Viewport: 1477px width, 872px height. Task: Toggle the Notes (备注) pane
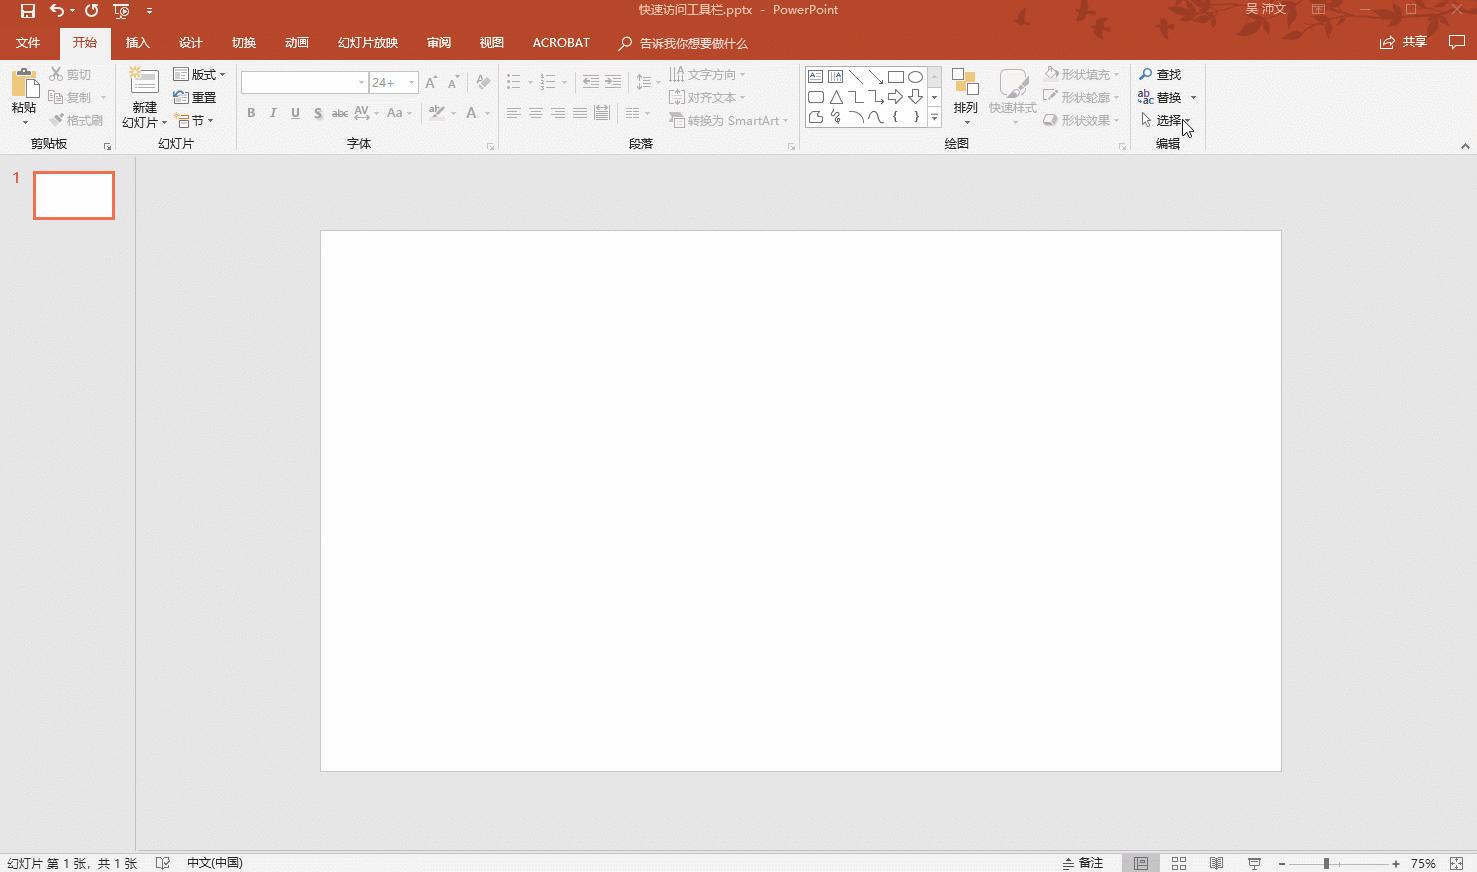[x=1083, y=863]
